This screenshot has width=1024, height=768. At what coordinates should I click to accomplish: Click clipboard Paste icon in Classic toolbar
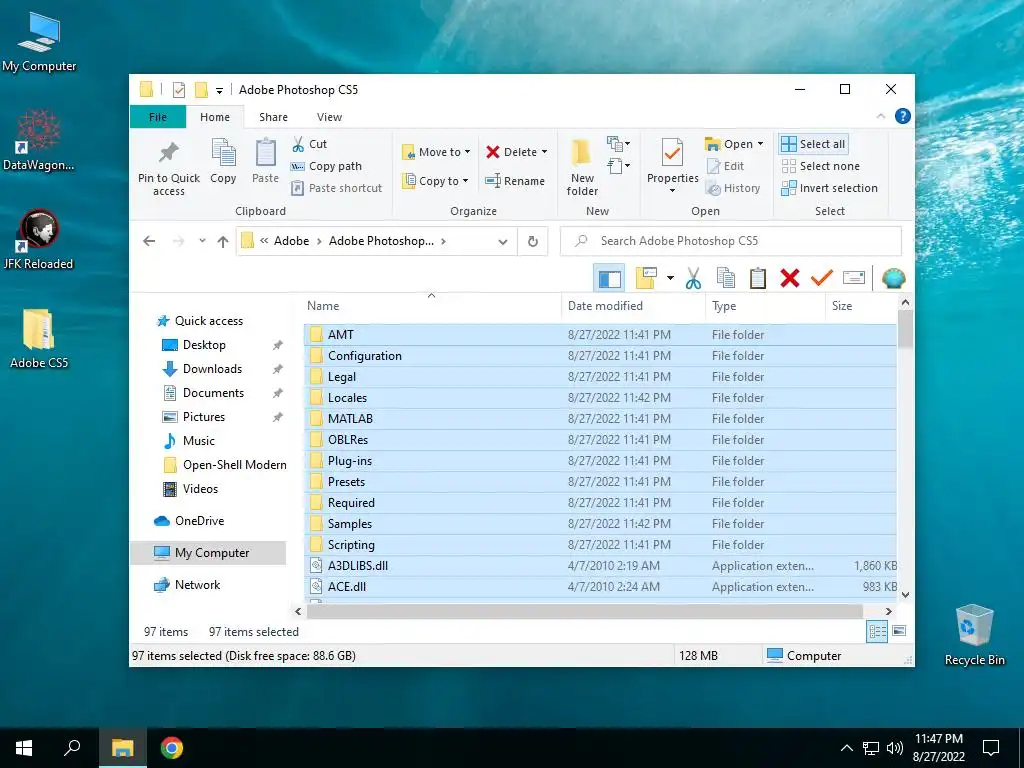758,278
